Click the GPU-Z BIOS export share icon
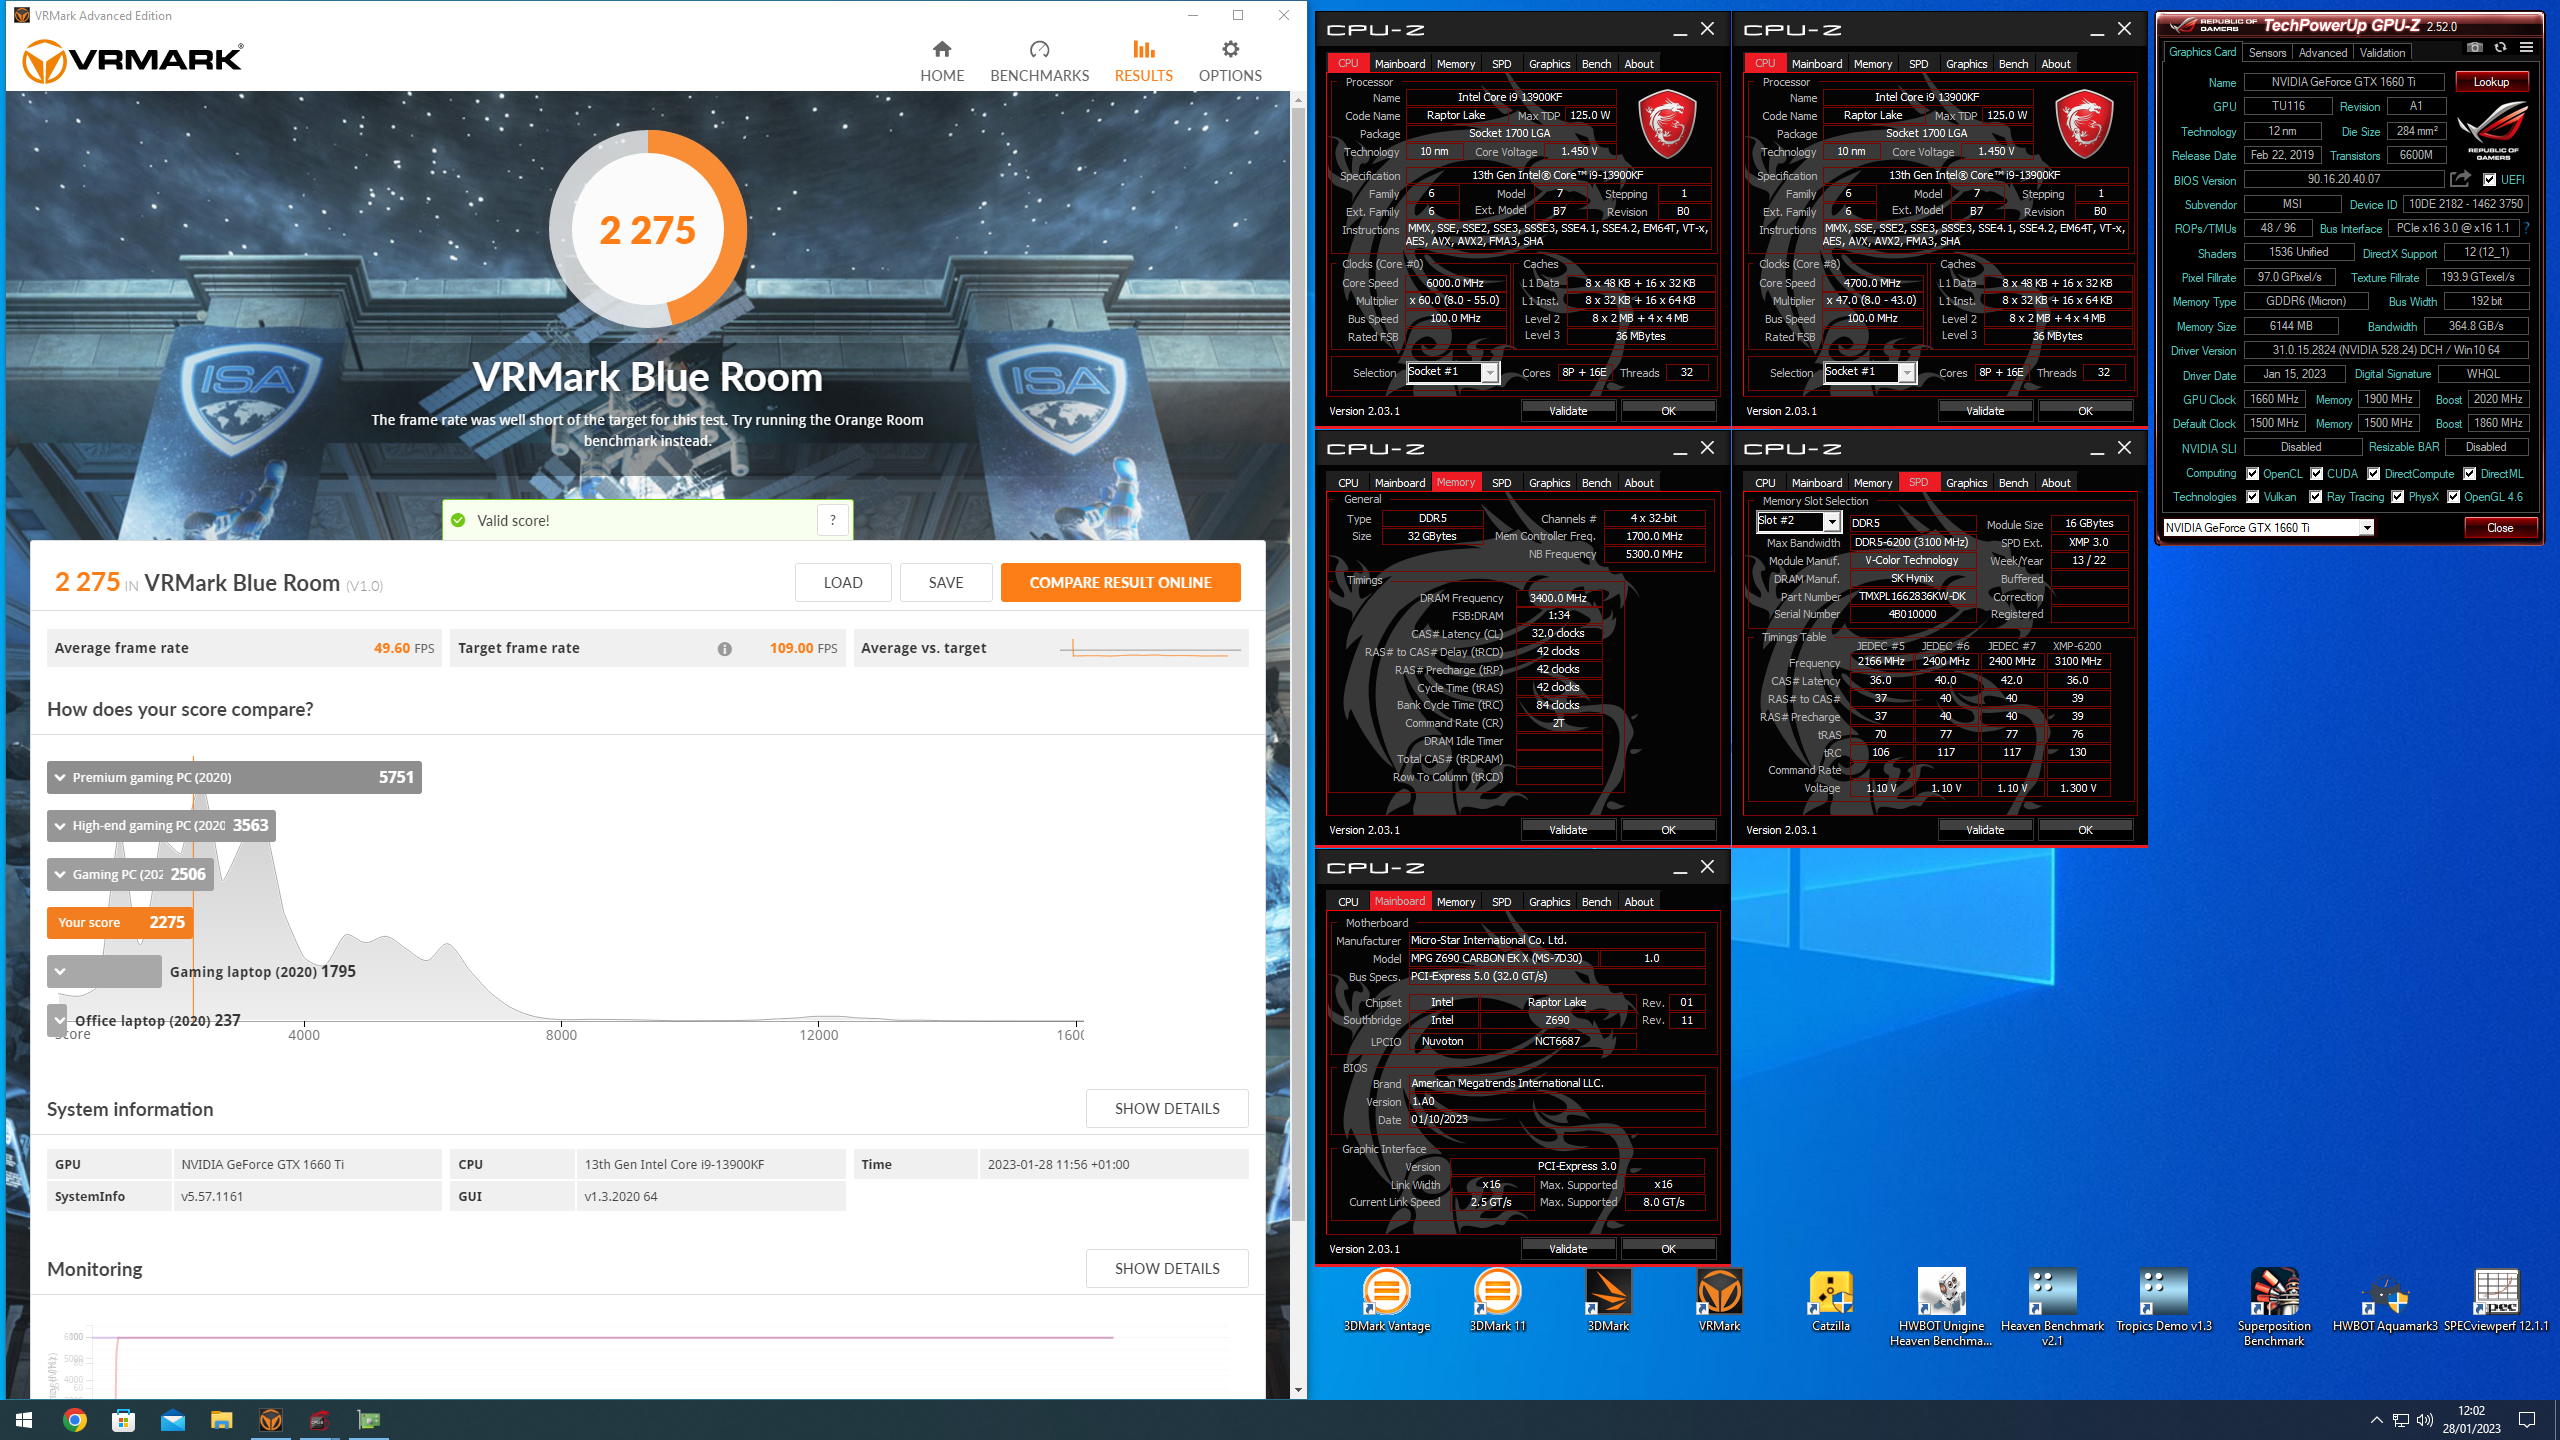 pyautogui.click(x=2461, y=179)
